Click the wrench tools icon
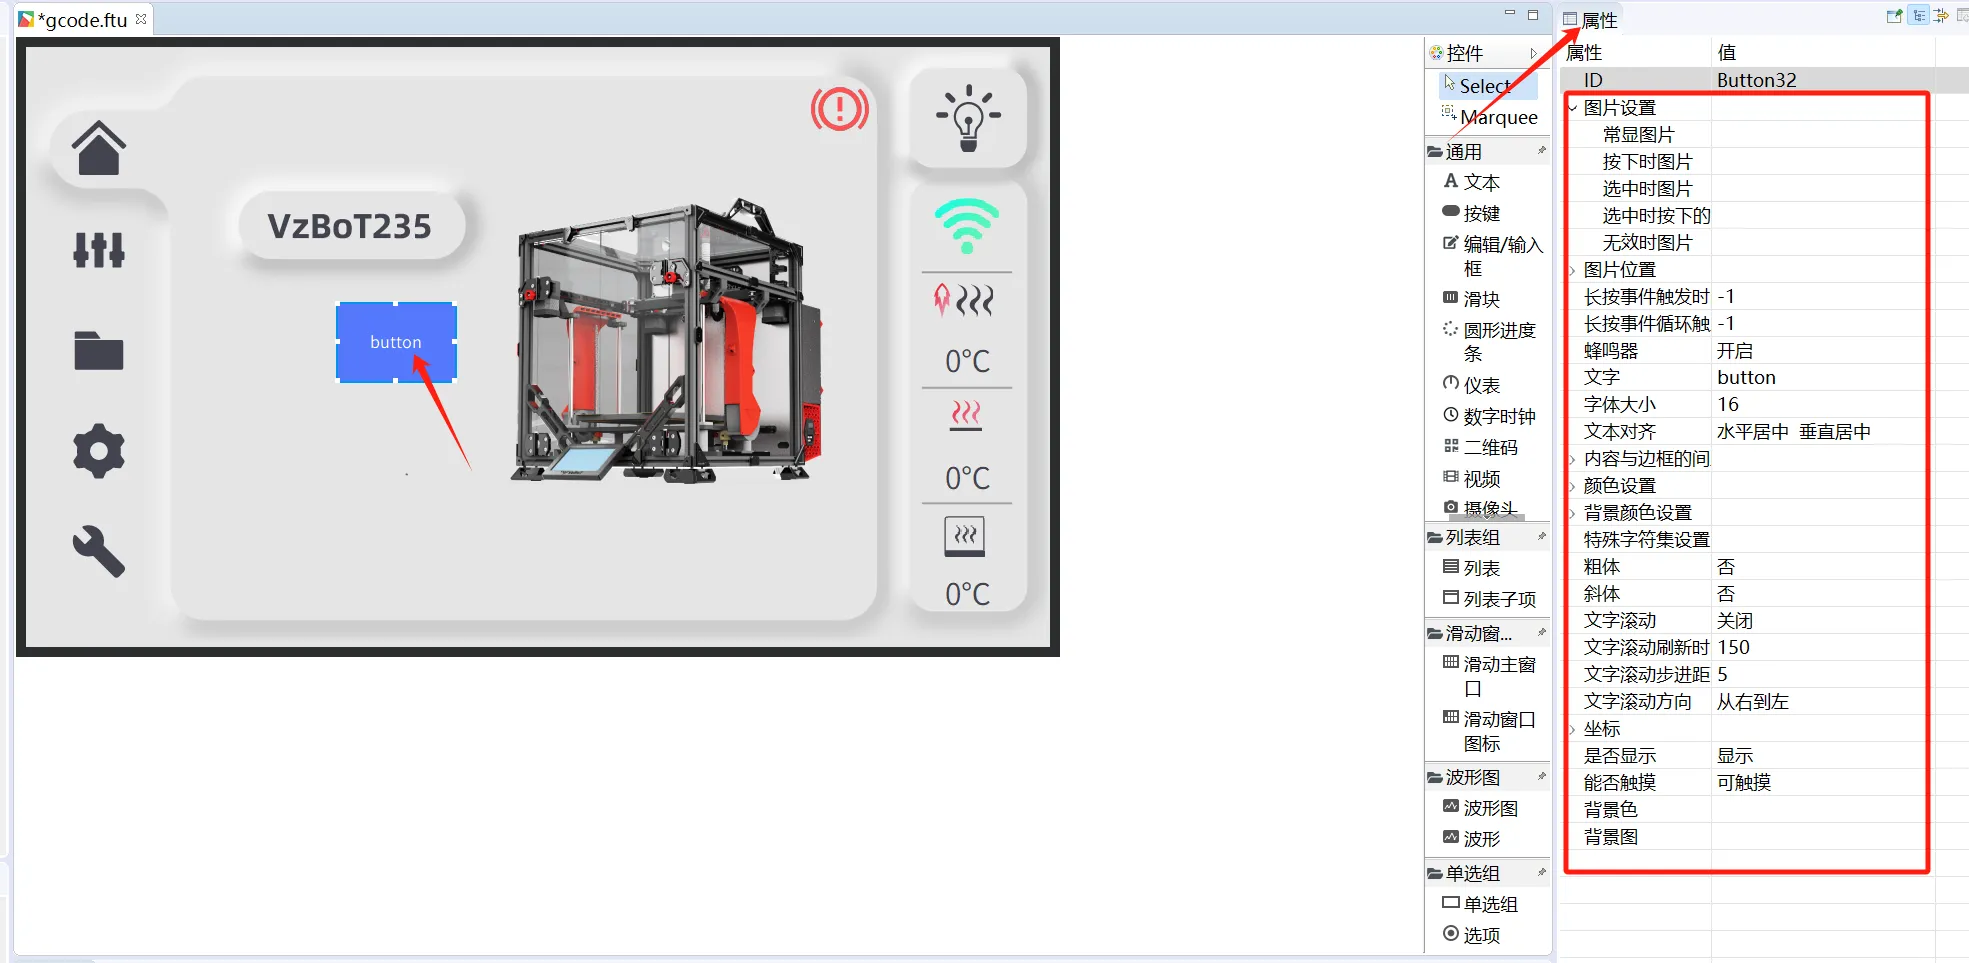This screenshot has height=963, width=1969. click(x=99, y=550)
